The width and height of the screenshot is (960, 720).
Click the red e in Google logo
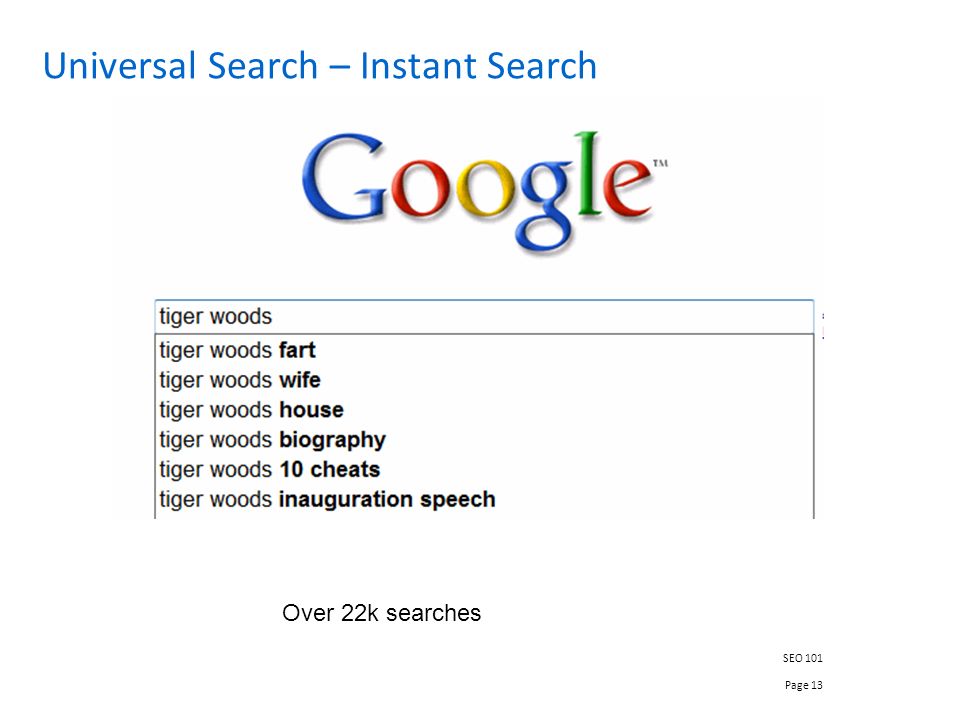[627, 189]
